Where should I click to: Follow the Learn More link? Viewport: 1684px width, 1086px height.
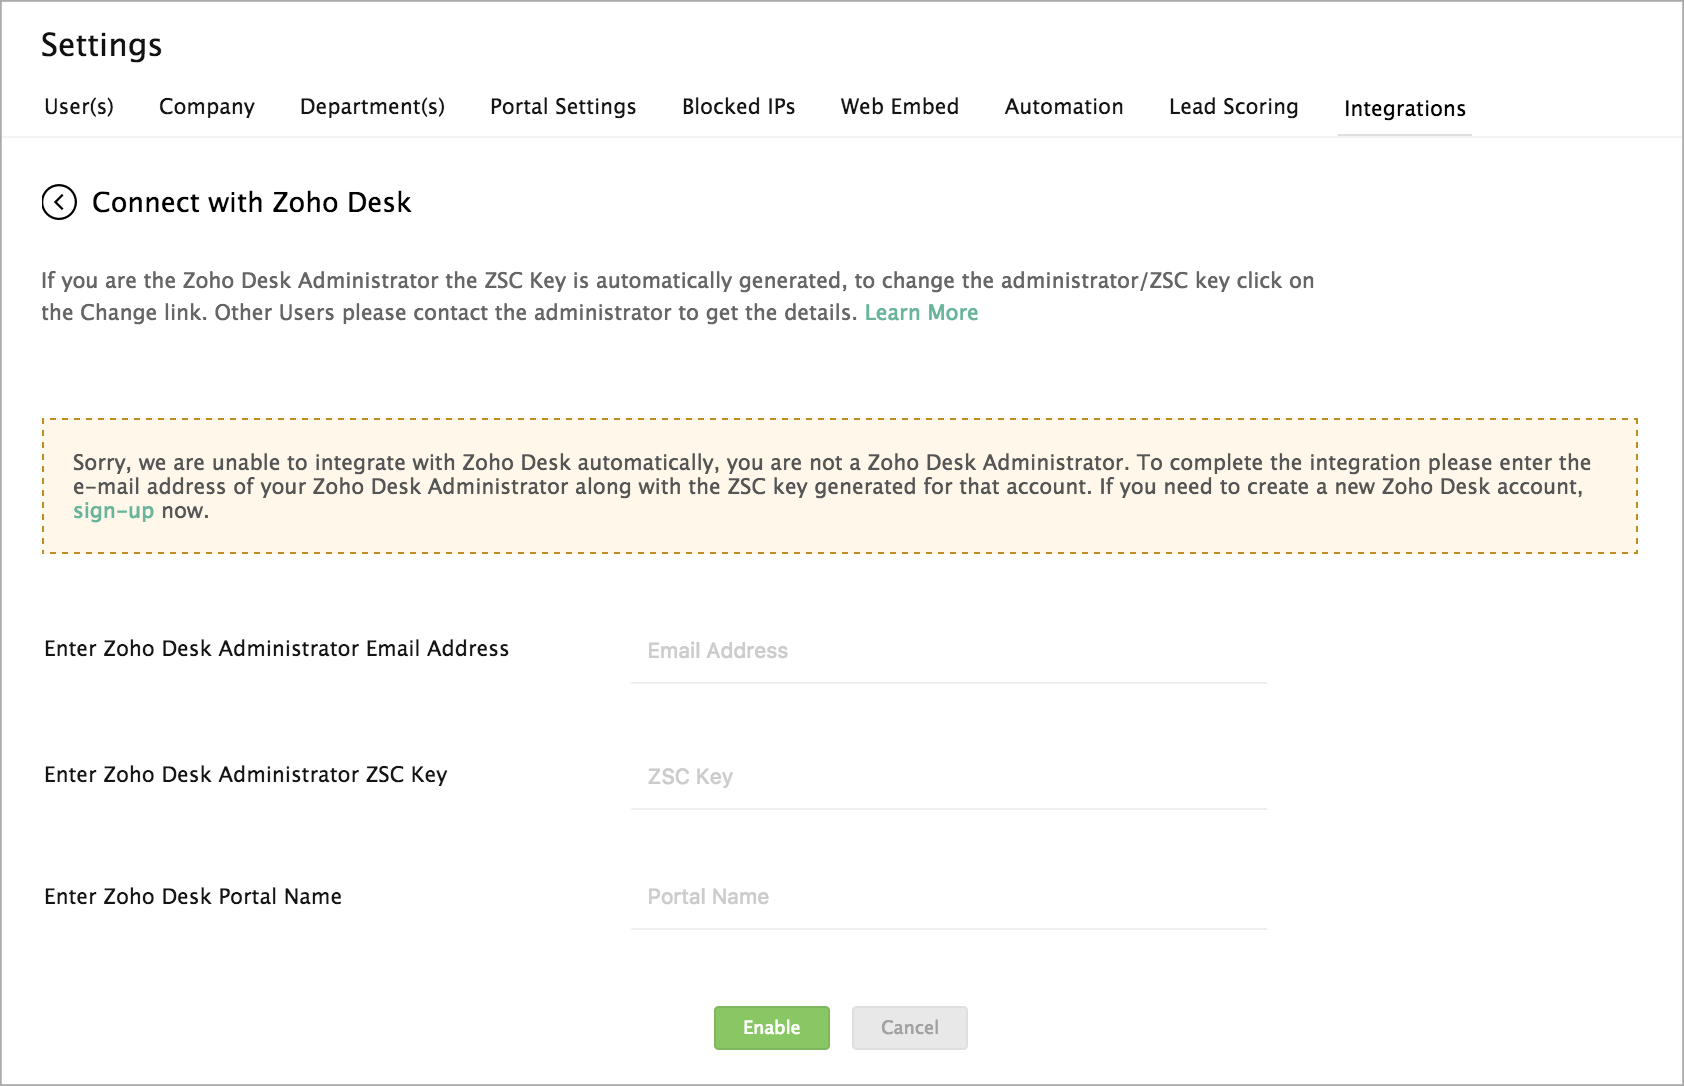point(921,313)
